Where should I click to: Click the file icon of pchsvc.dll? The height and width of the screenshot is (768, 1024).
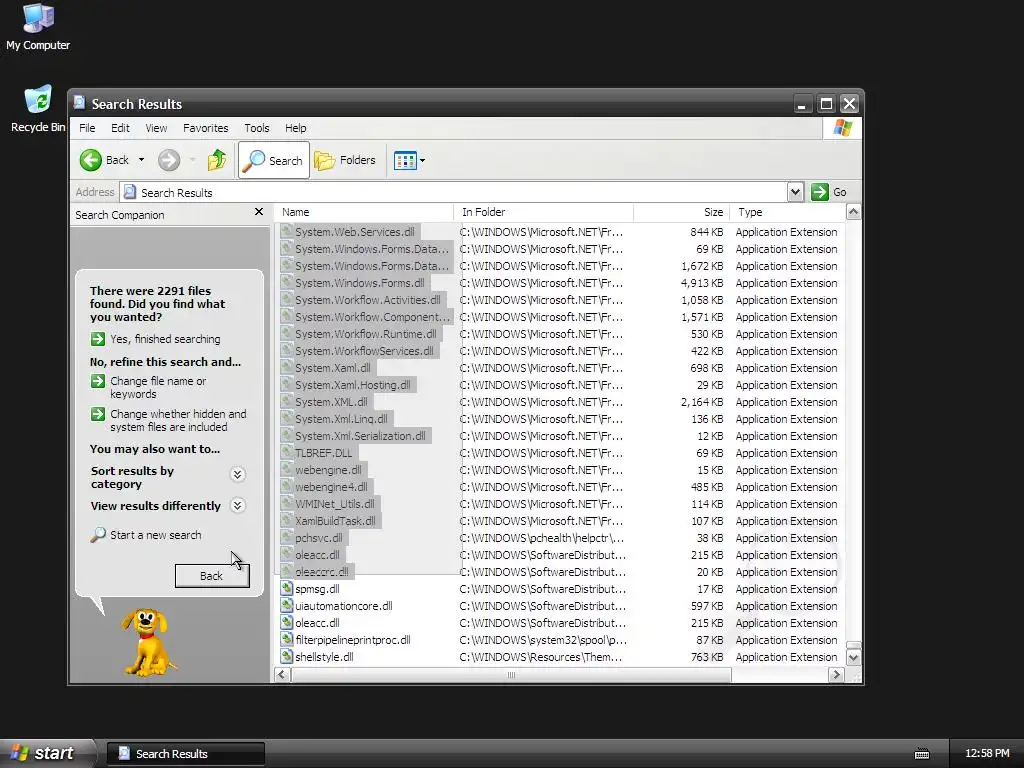pos(286,537)
